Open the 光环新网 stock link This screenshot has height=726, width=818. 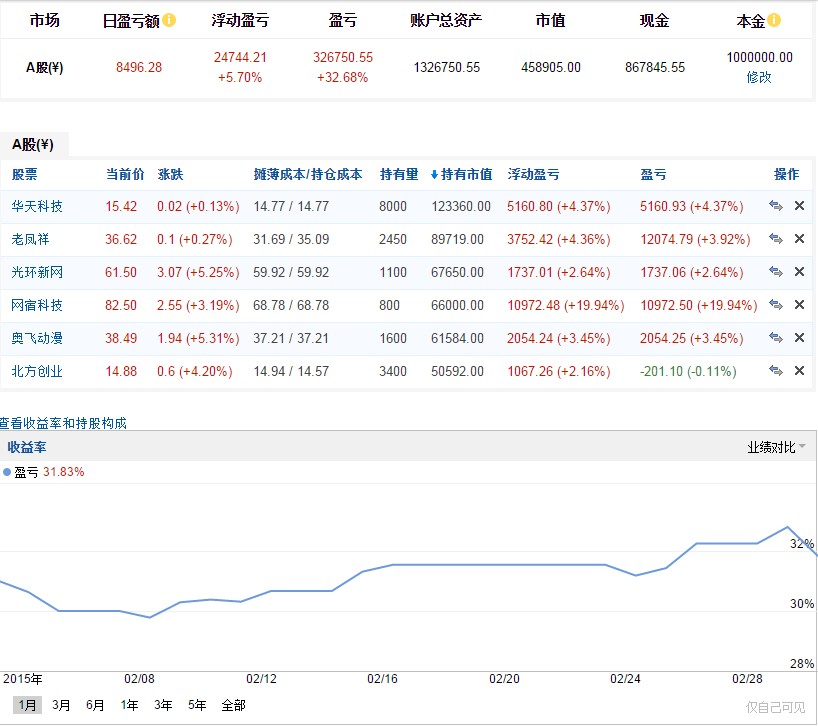[37, 272]
